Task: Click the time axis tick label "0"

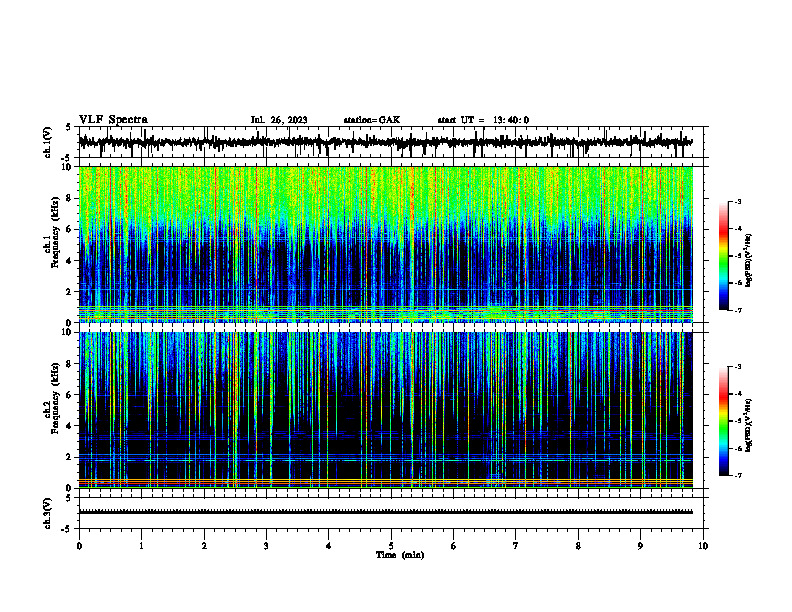Action: tap(79, 546)
